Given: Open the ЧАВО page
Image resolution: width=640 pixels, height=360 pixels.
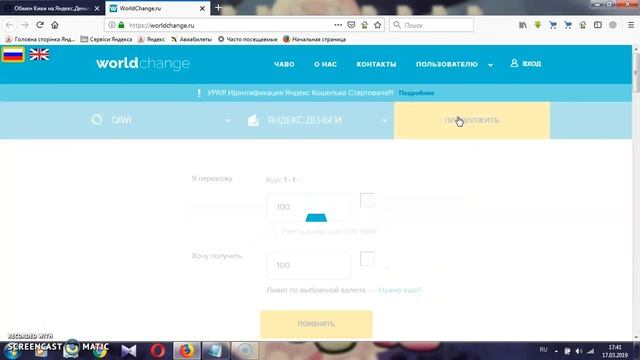Looking at the screenshot, I should coord(284,64).
